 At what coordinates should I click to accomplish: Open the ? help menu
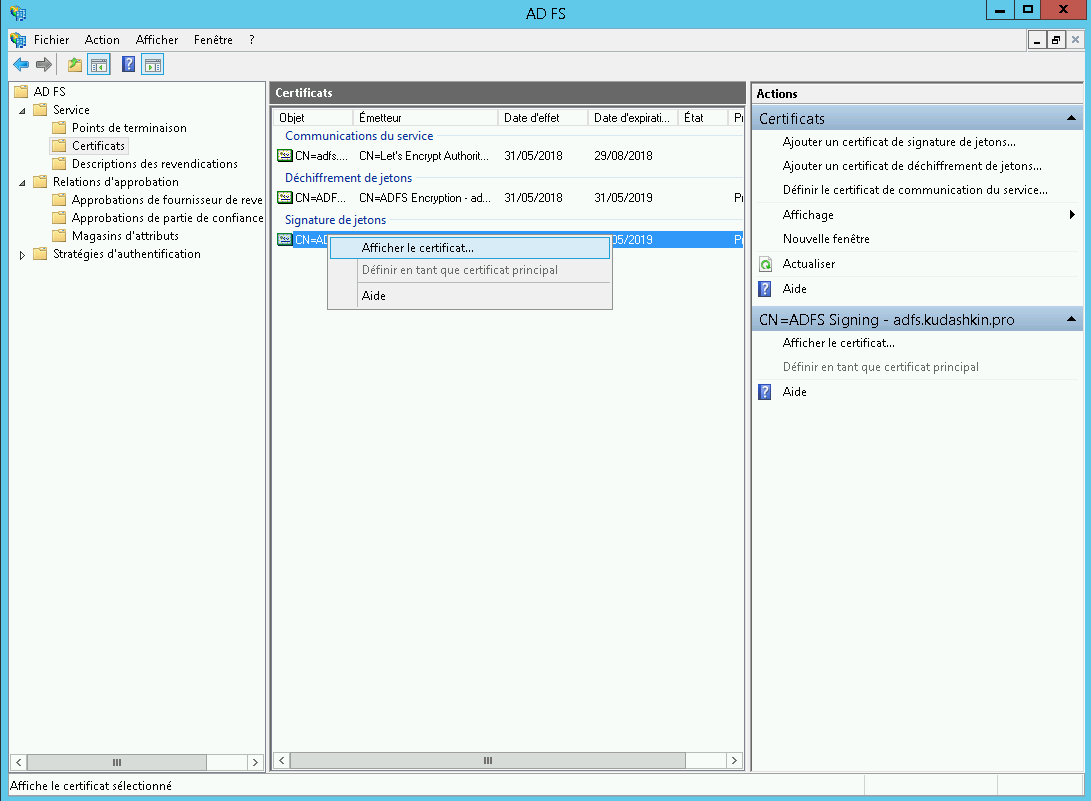pyautogui.click(x=252, y=40)
